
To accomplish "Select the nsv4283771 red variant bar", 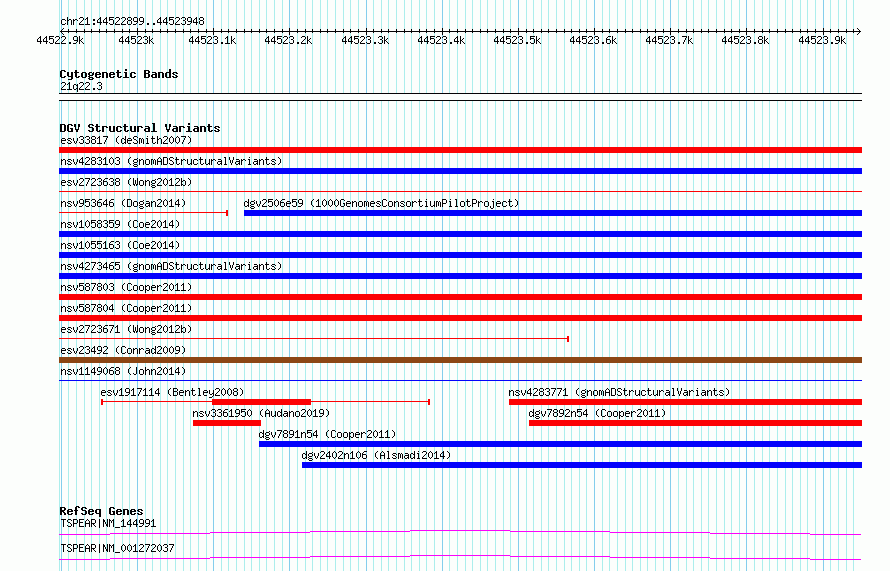I will tap(686, 402).
